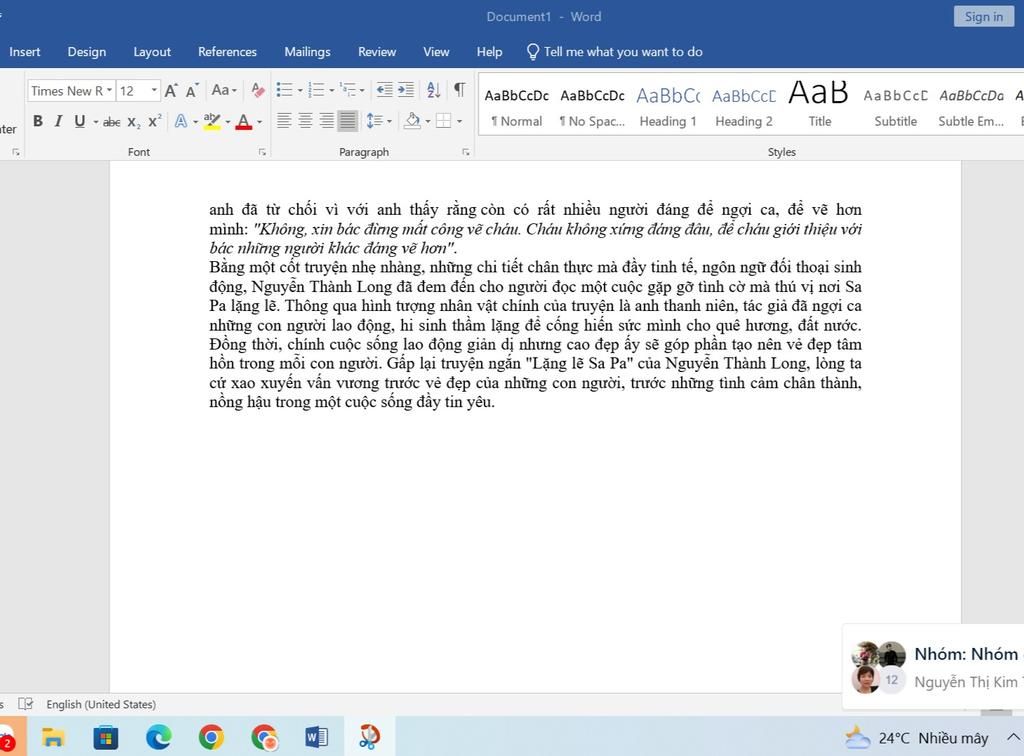Toggle strikethrough text formatting

(112, 121)
